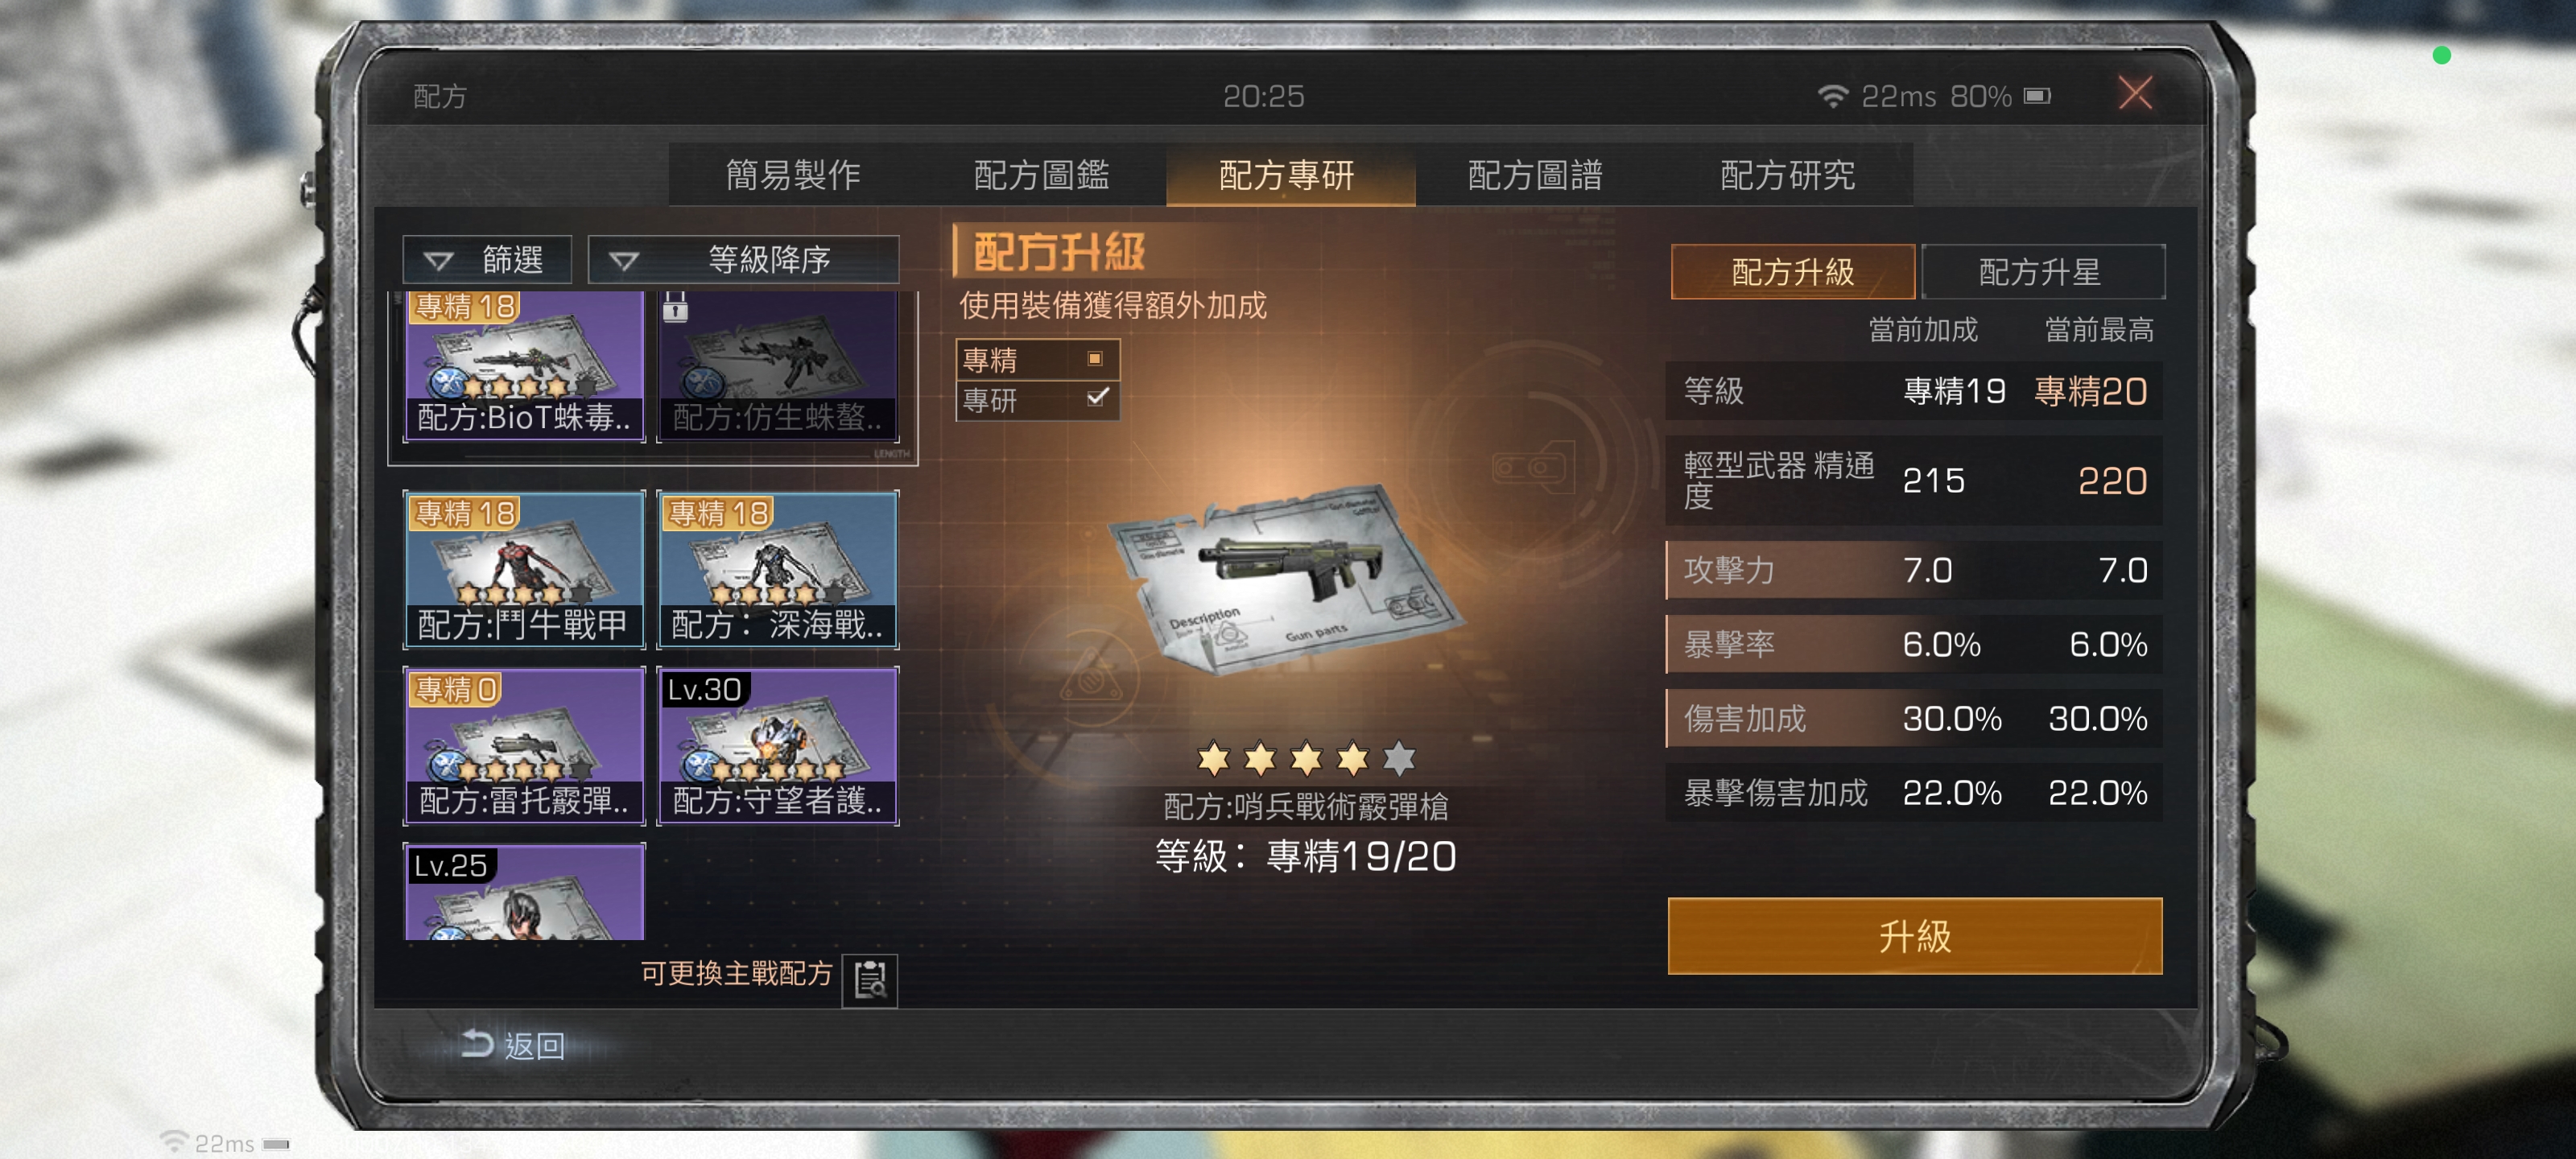This screenshot has width=2576, height=1159.
Task: Toggle the 專精 checkbox
Action: [1095, 358]
